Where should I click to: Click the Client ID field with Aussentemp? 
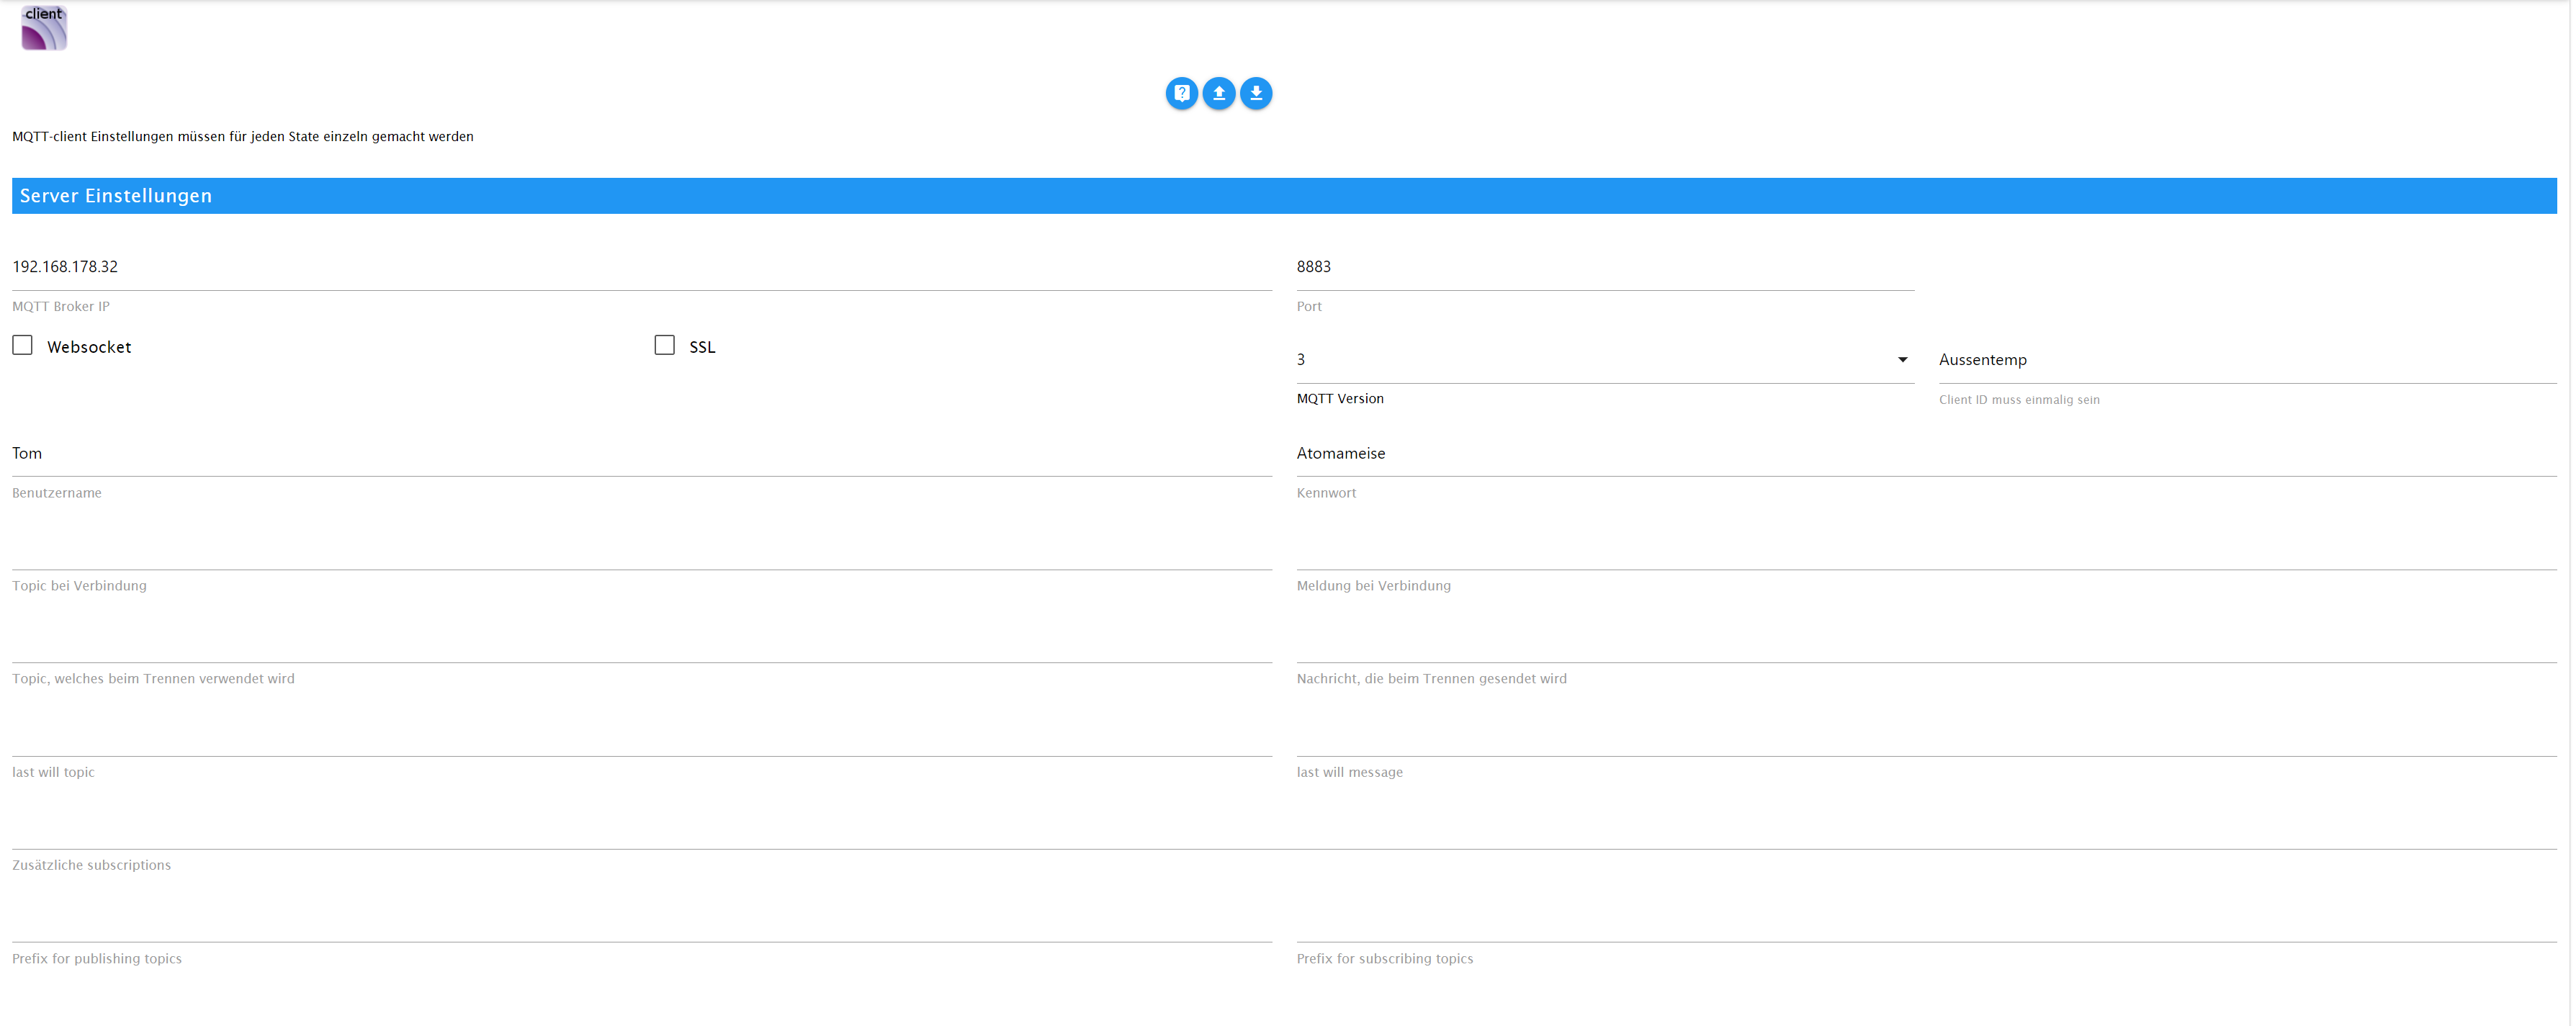[2247, 360]
